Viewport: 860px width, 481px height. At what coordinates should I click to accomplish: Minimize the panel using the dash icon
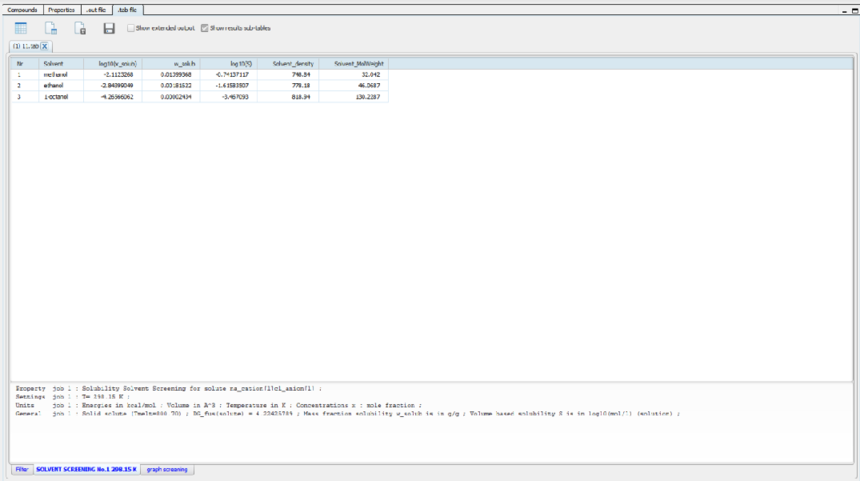tap(843, 9)
